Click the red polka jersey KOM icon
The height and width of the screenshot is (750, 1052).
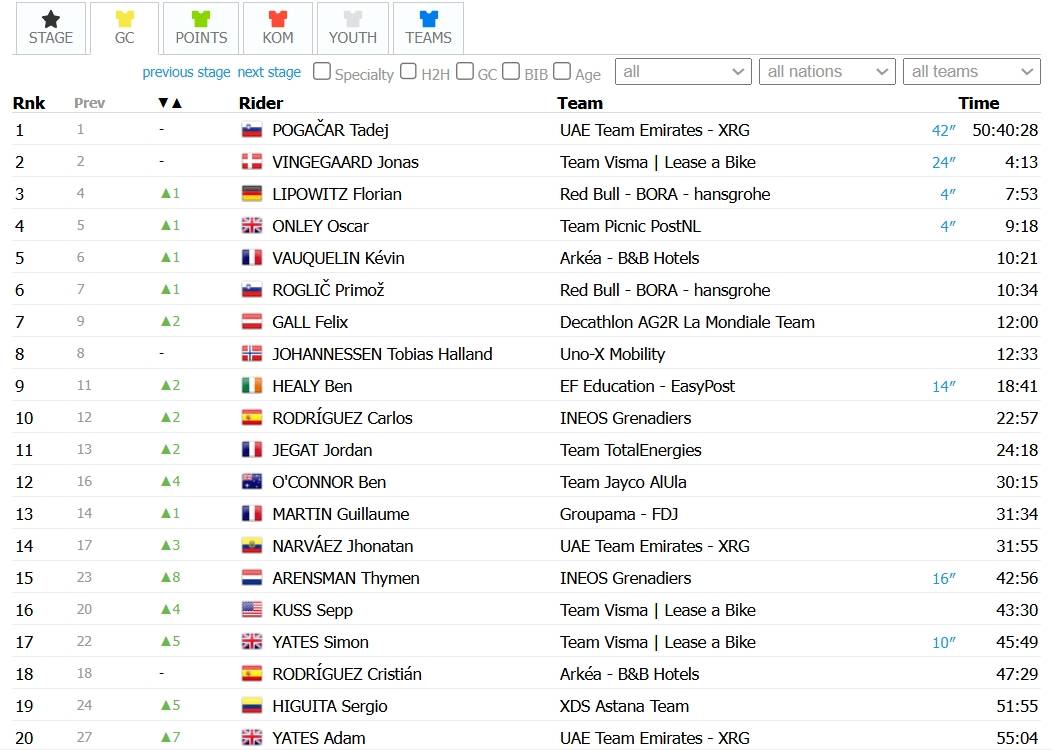(x=278, y=19)
